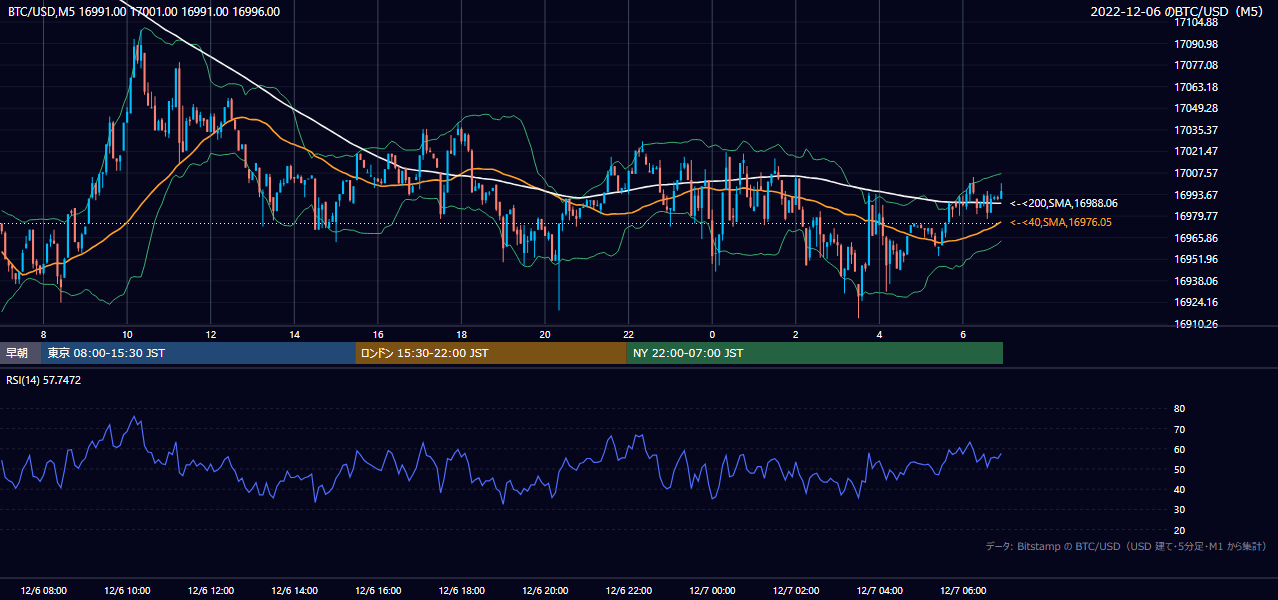1278x600 pixels.
Task: Click the NY 22:00-07:00 JST session bar
Action: [814, 353]
